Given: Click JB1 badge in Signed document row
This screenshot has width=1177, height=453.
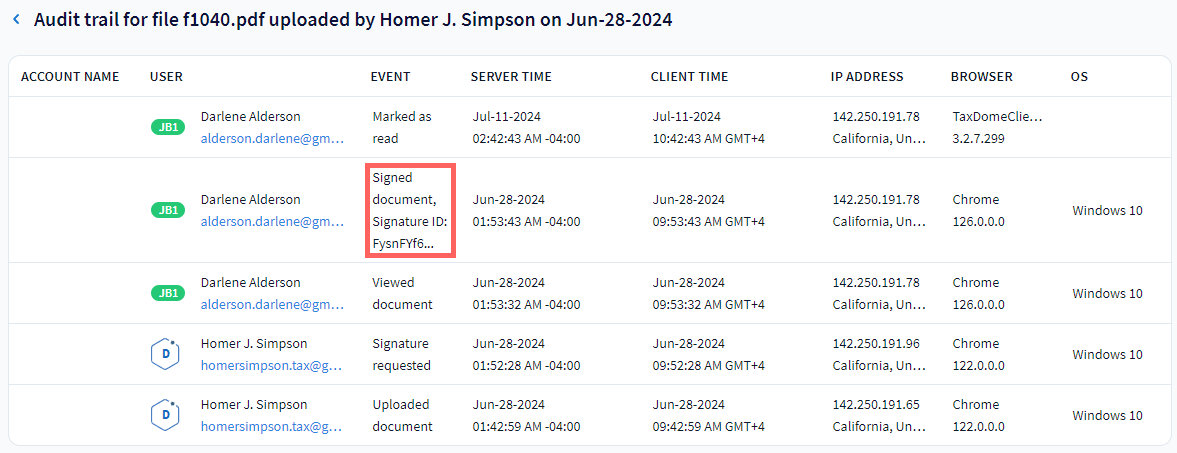Looking at the screenshot, I should click(167, 210).
